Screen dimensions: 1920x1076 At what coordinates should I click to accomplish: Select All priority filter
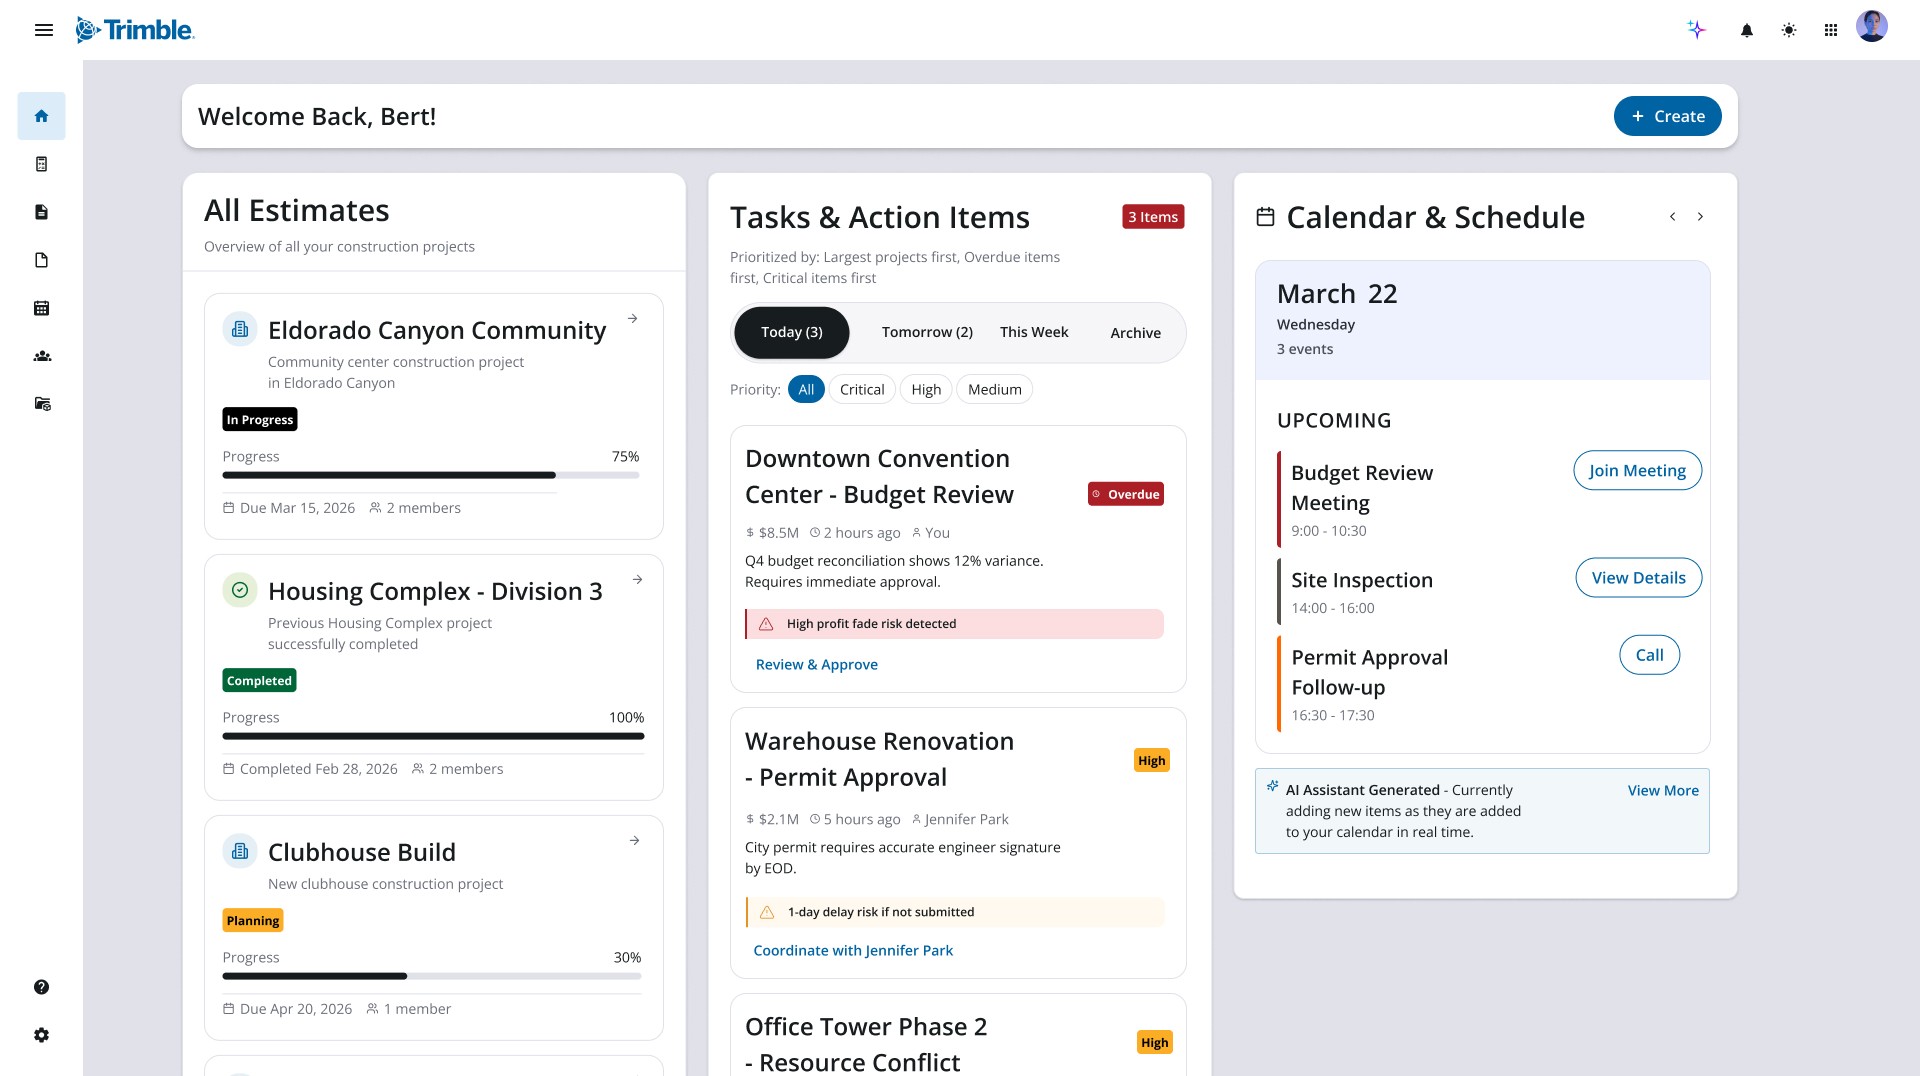806,389
